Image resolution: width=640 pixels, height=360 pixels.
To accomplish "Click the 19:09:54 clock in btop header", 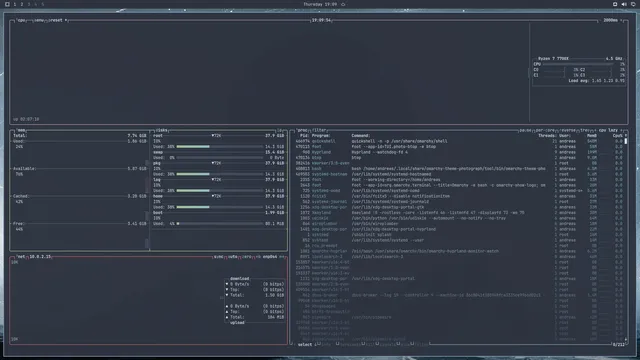I will pos(321,20).
